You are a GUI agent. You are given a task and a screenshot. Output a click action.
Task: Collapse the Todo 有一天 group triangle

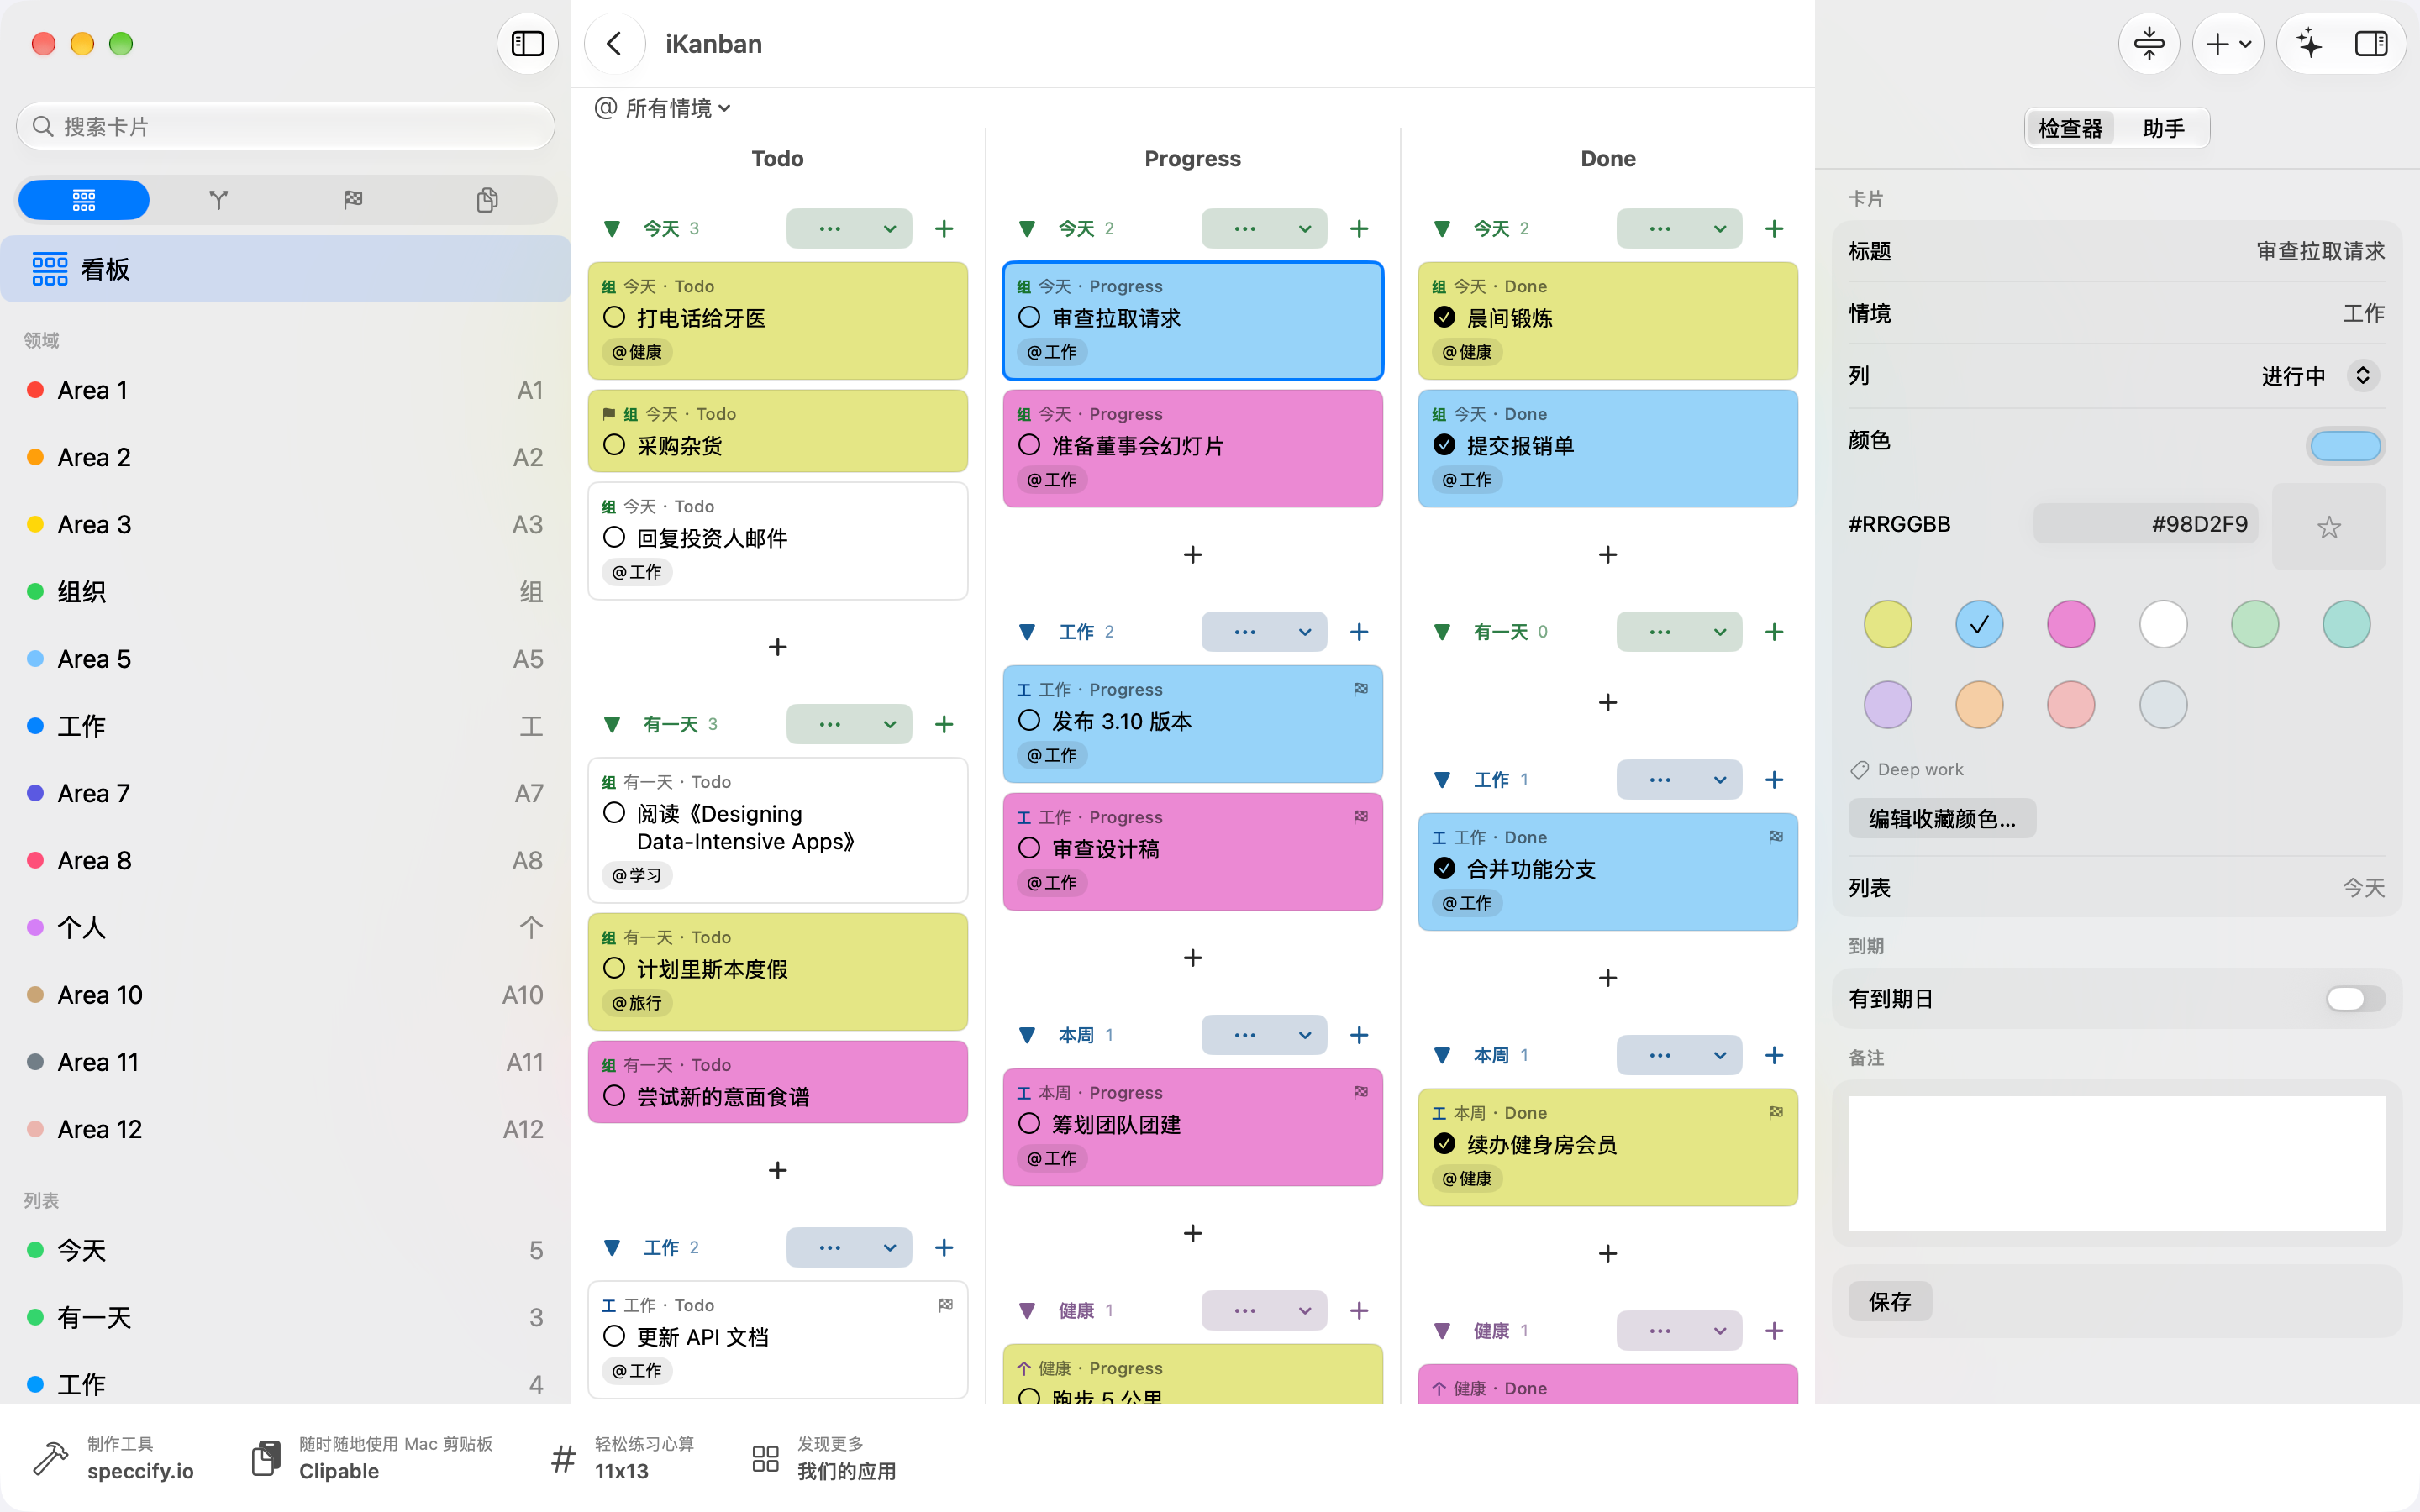pos(612,724)
